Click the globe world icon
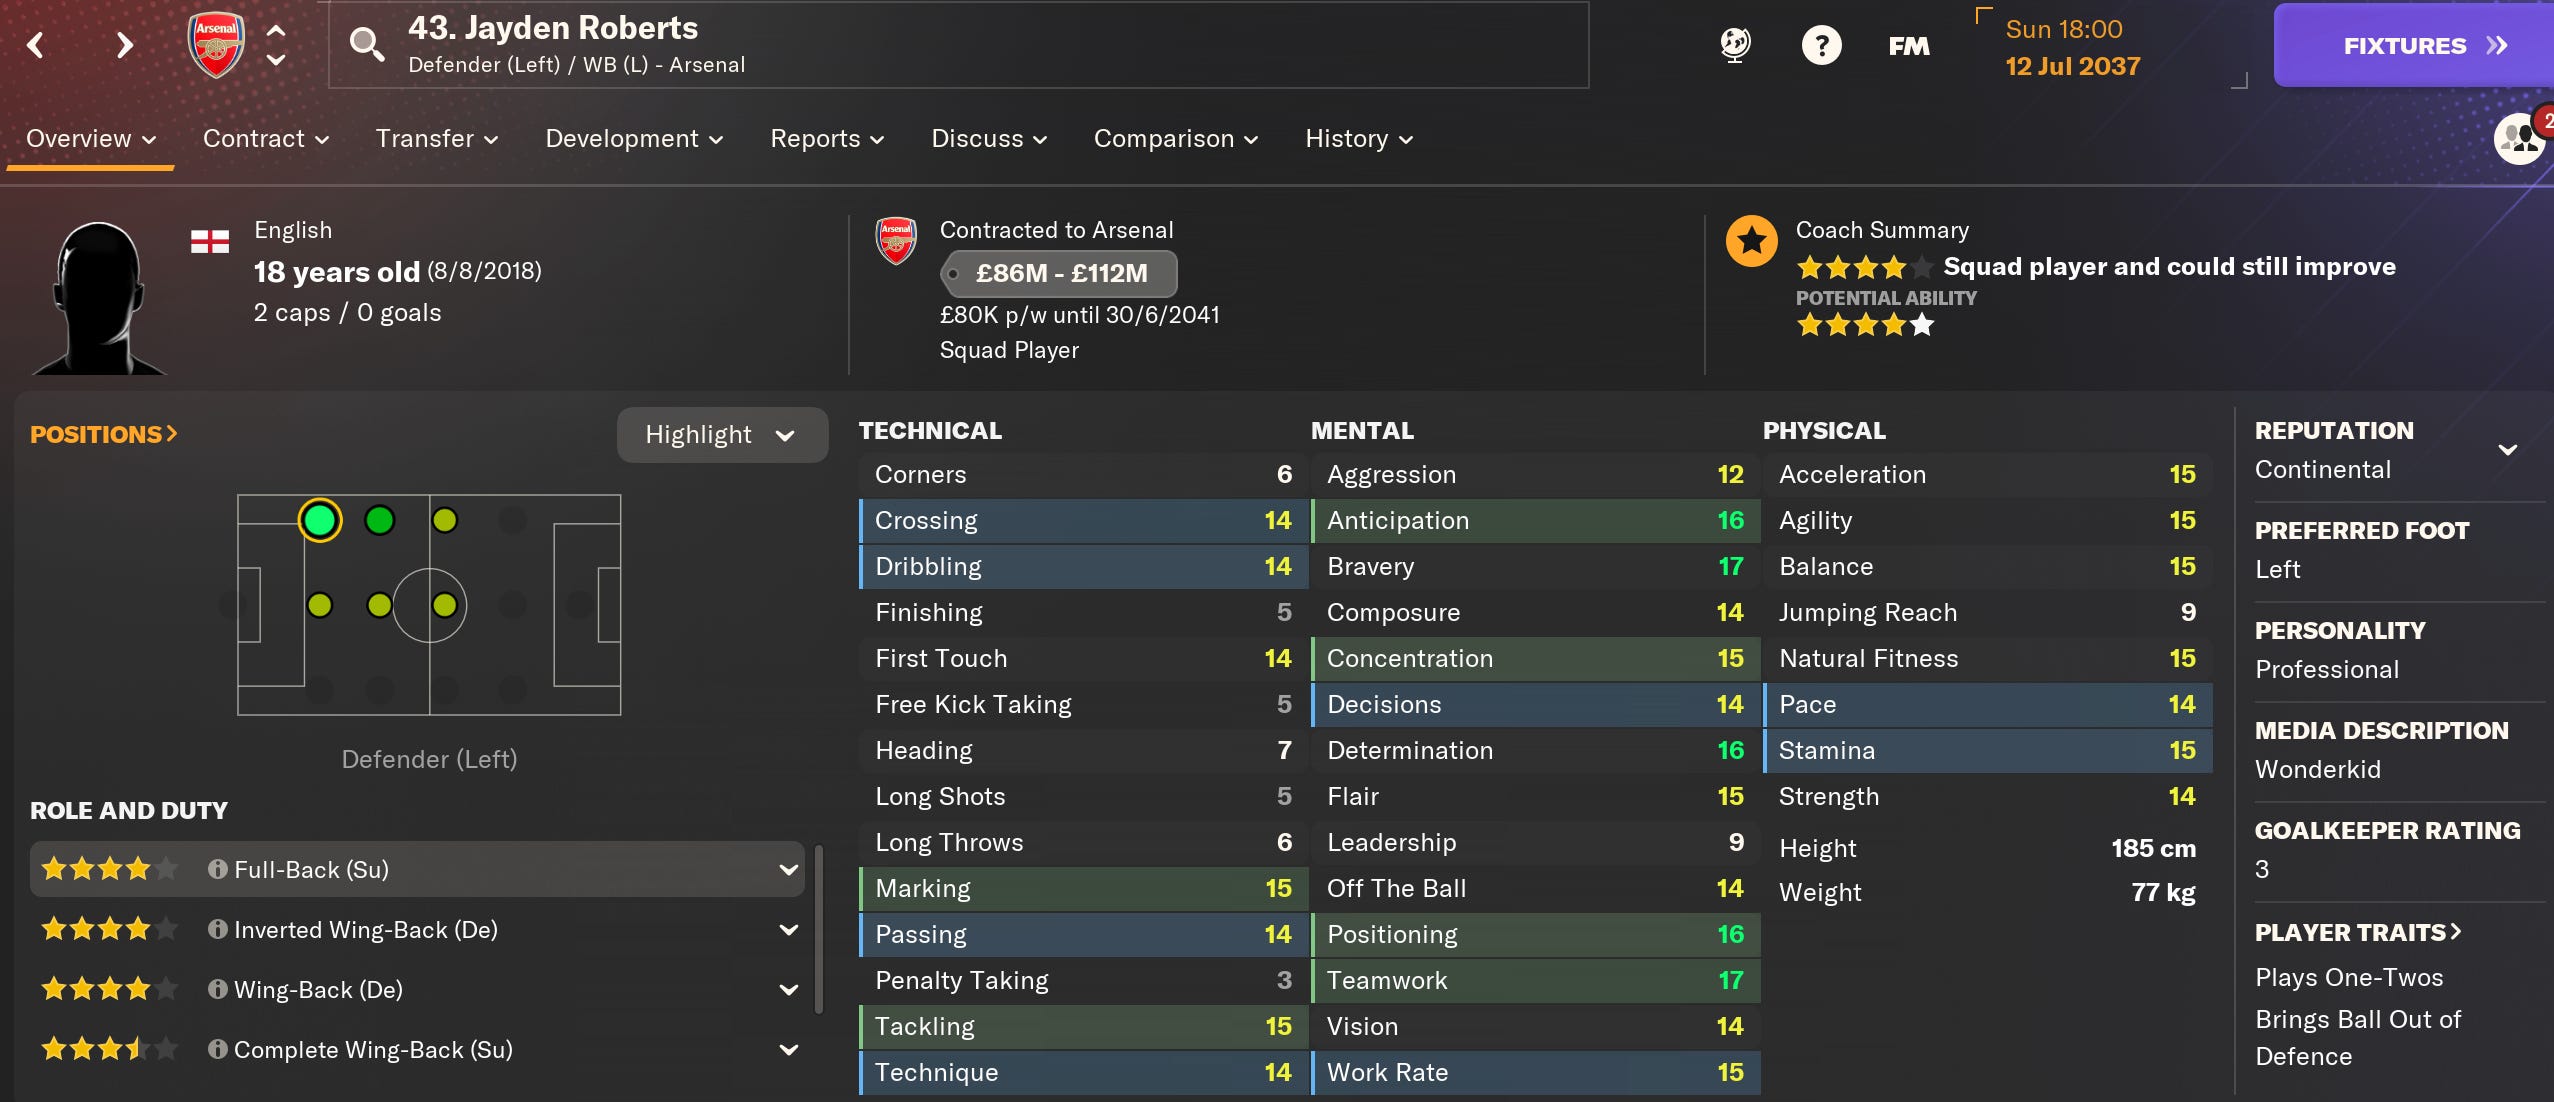 pyautogui.click(x=1735, y=45)
